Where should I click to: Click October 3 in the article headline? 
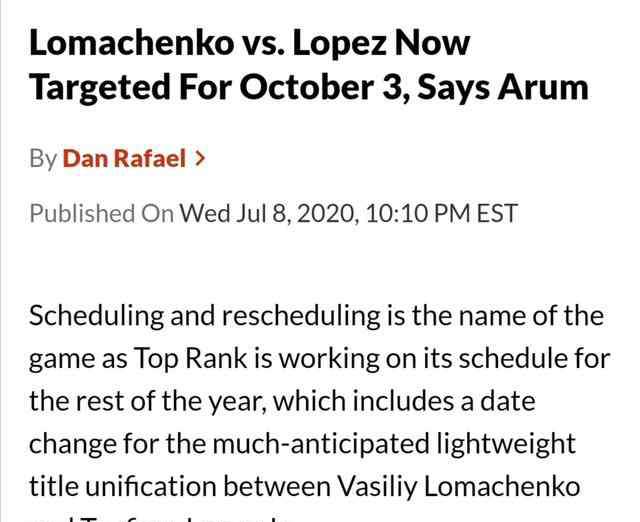(321, 87)
